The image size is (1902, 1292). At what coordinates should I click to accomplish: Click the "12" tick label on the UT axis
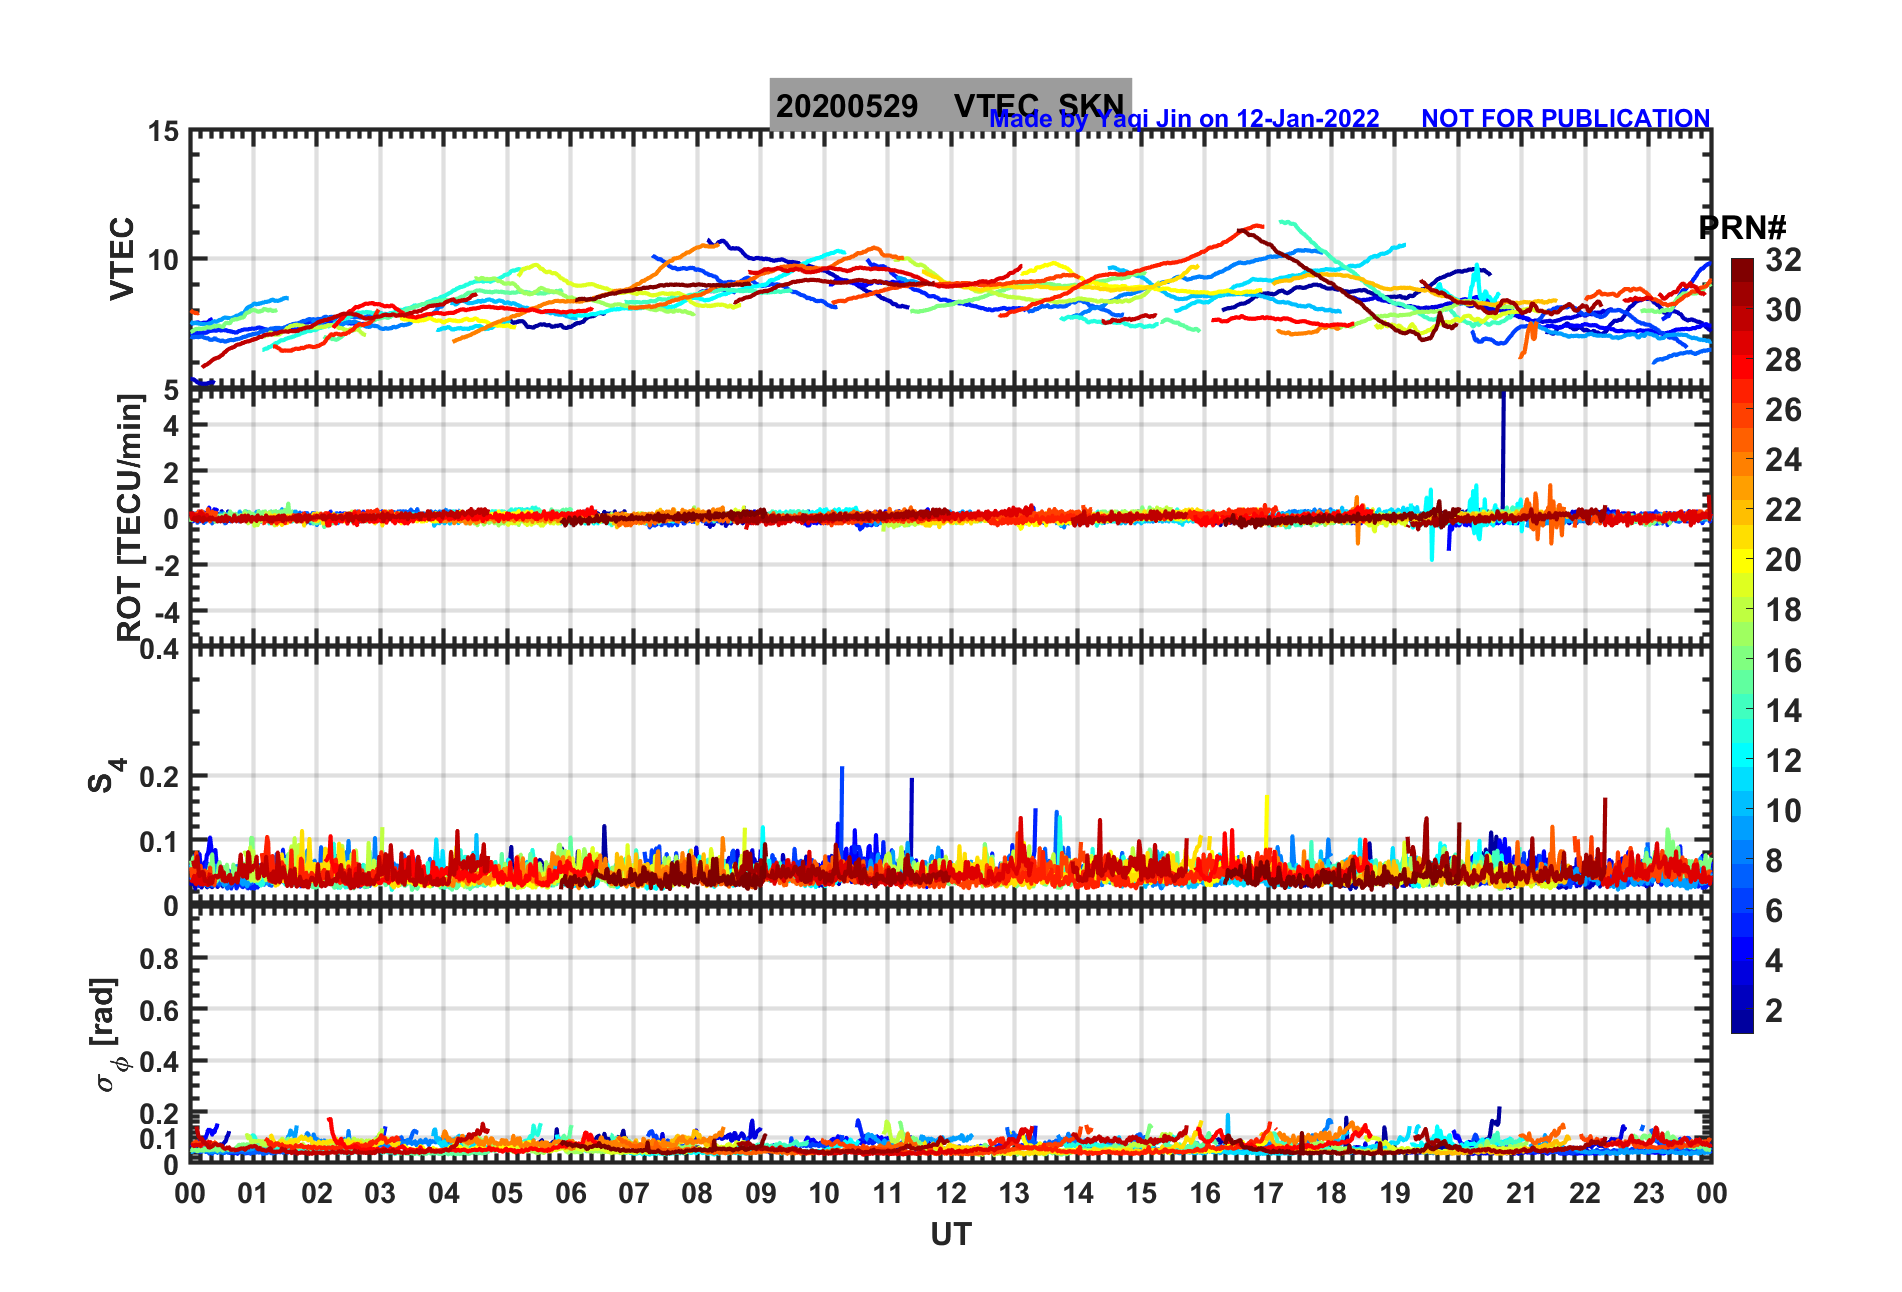click(x=950, y=1193)
